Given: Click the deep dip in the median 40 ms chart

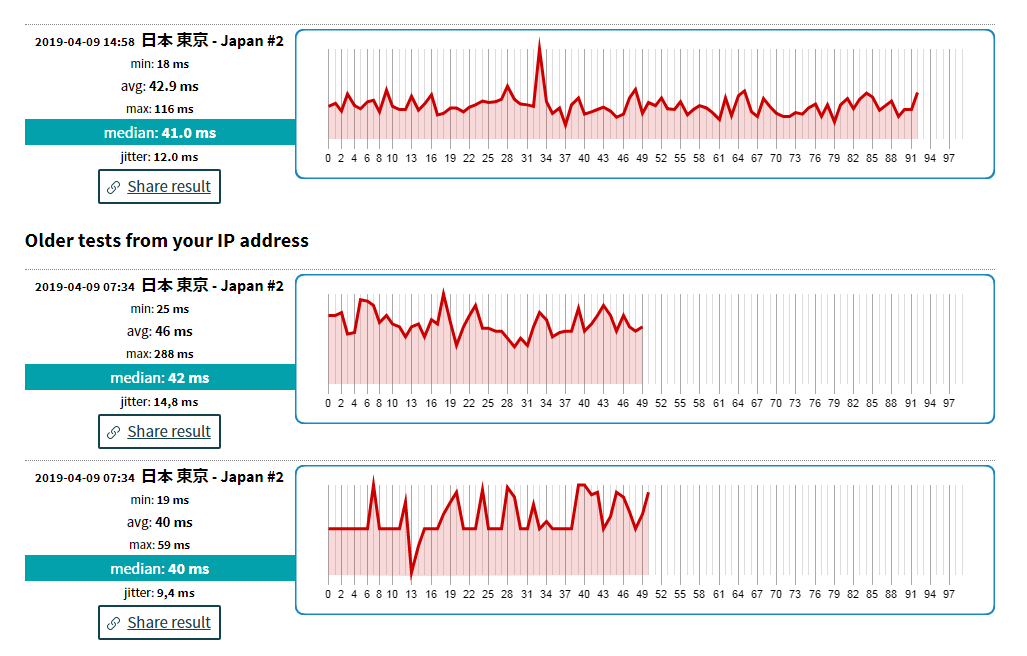Looking at the screenshot, I should [x=411, y=575].
